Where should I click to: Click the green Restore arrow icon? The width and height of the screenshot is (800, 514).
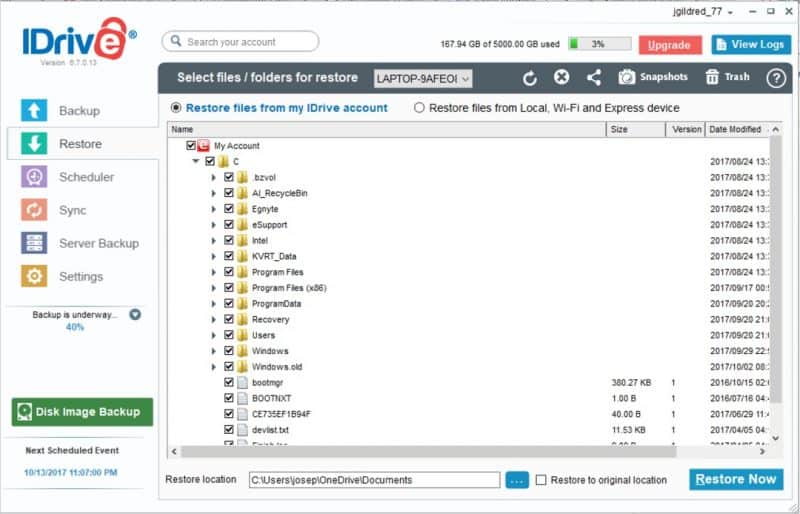34,143
